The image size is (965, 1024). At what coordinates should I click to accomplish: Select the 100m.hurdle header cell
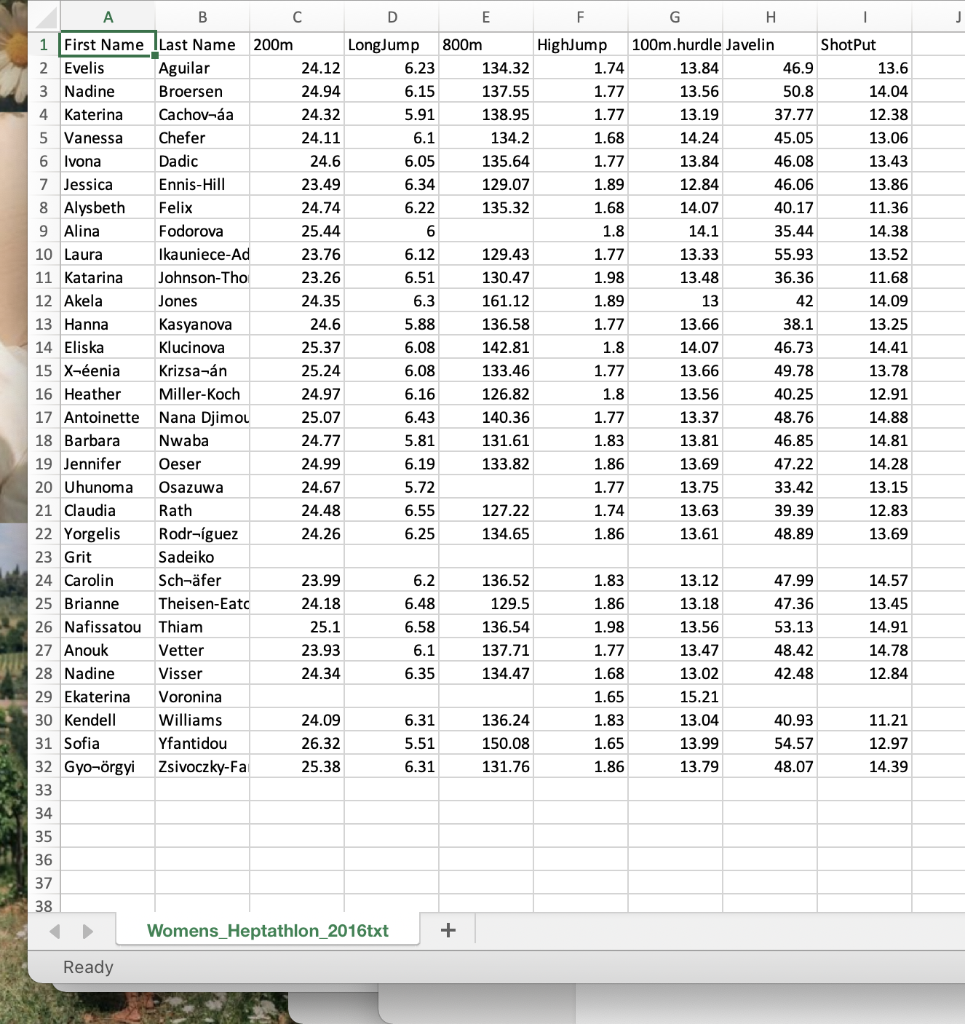click(x=675, y=44)
